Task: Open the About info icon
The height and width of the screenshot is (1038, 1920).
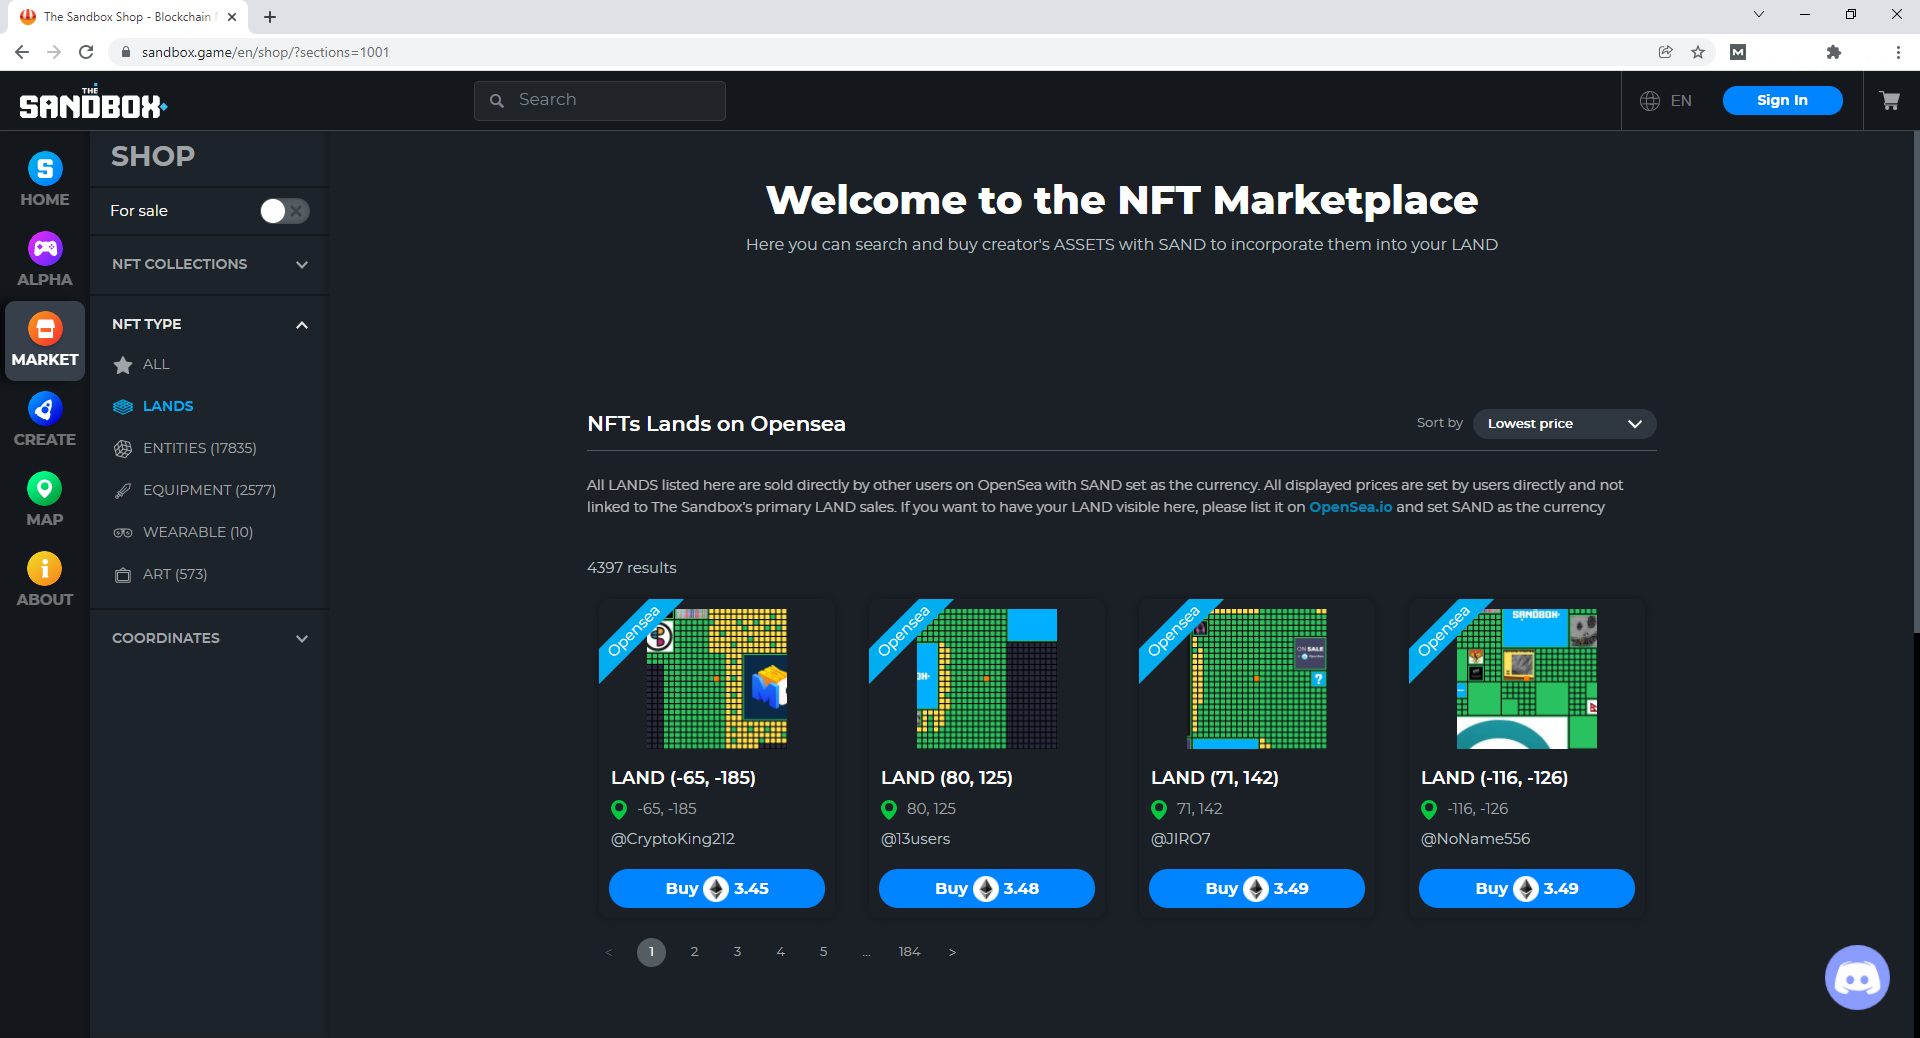Action: 45,568
